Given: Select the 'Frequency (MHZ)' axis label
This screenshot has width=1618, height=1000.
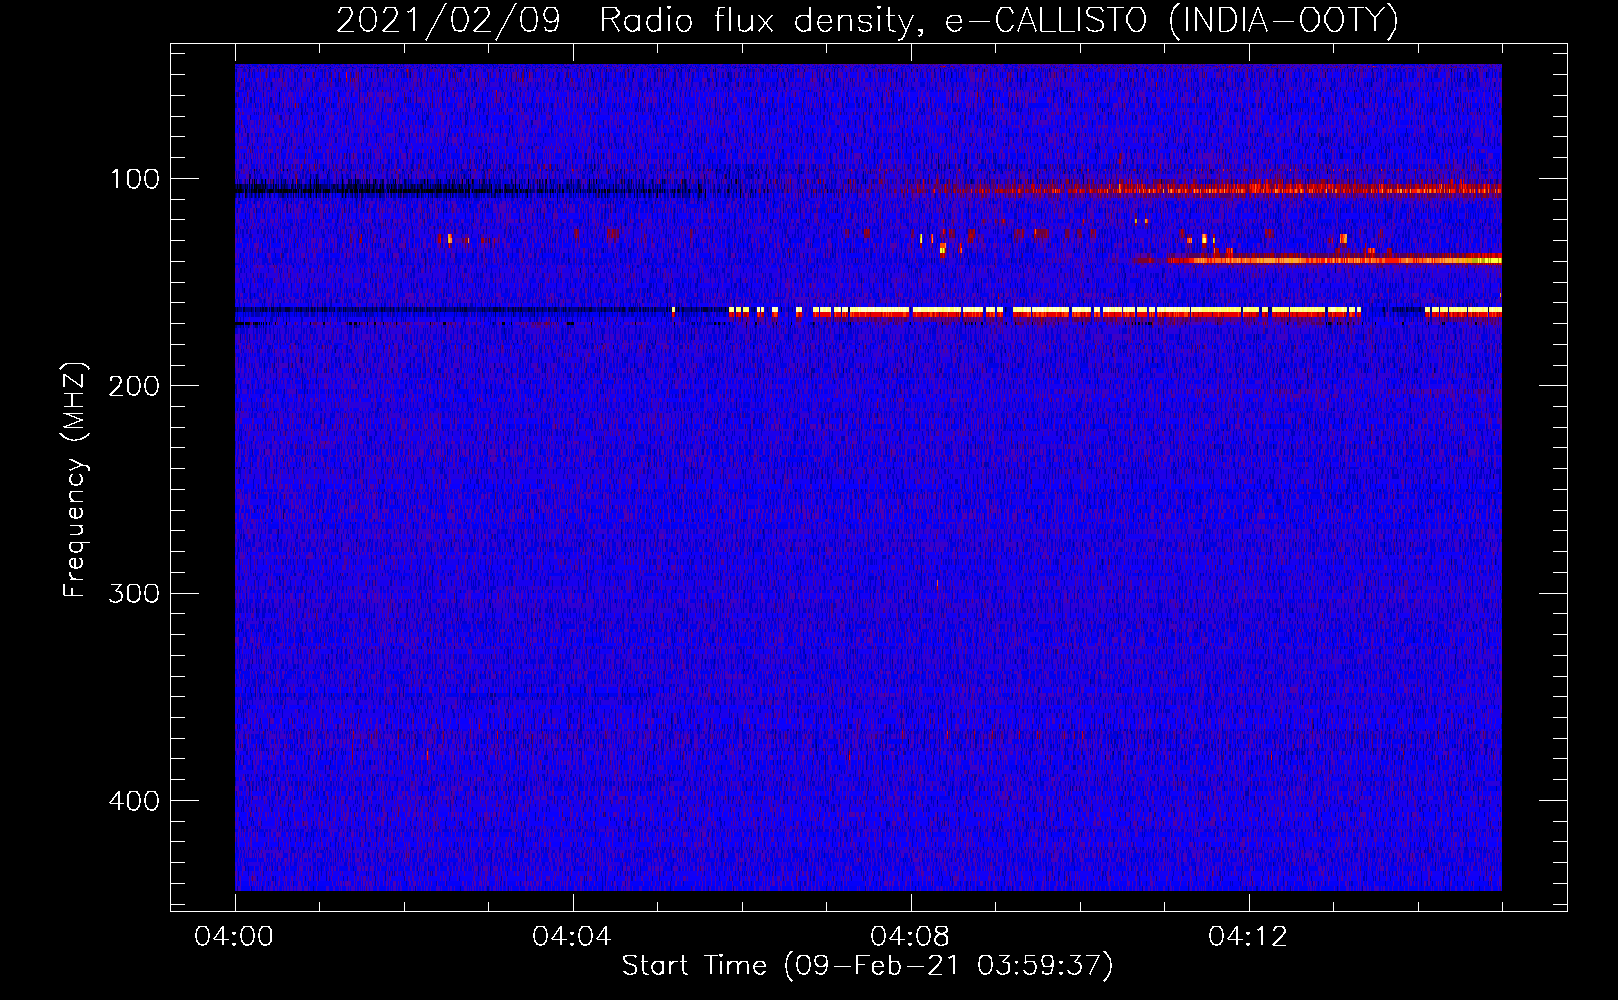Looking at the screenshot, I should tap(75, 479).
